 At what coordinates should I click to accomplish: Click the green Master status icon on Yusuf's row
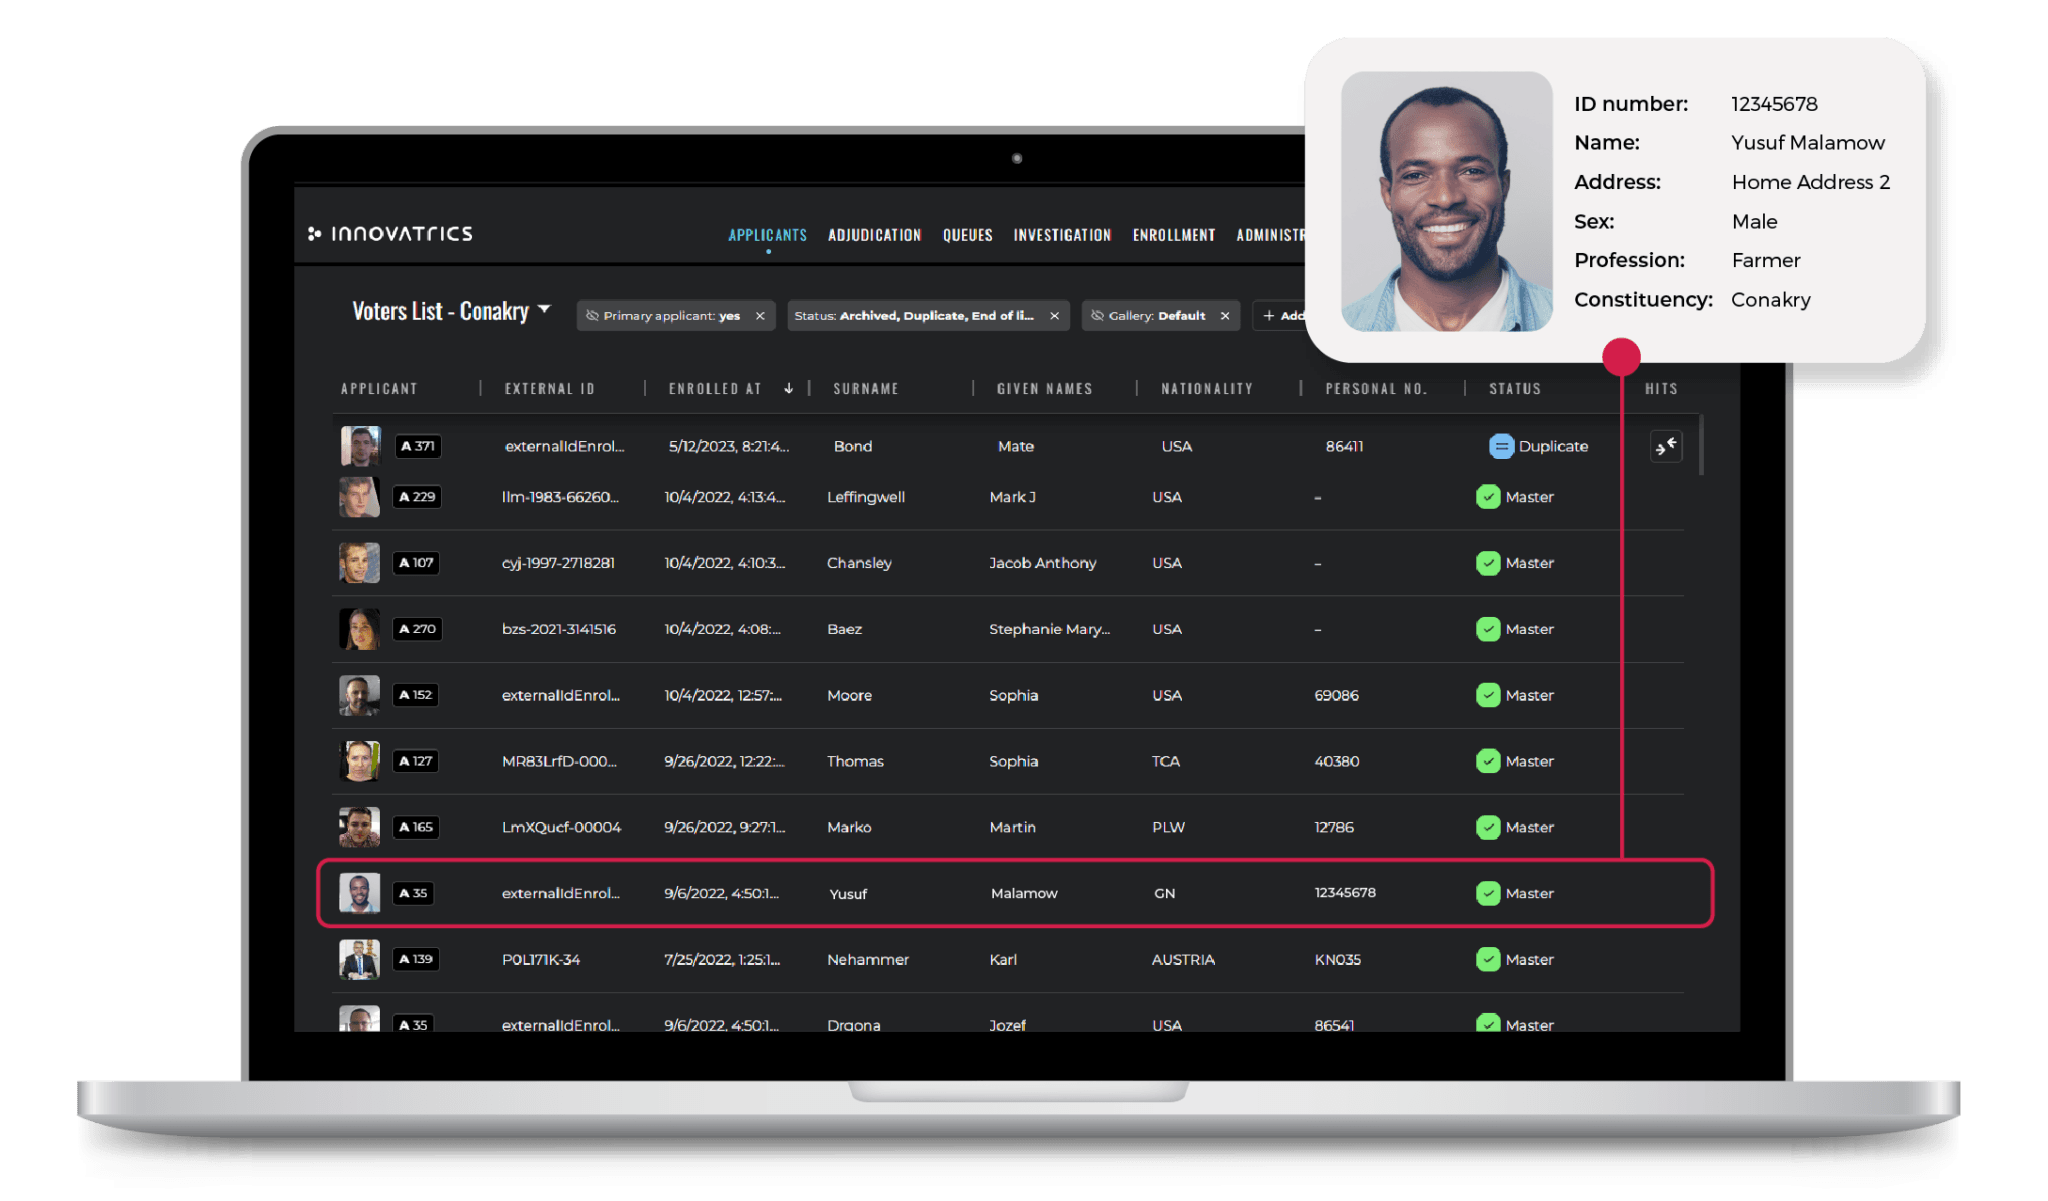point(1489,893)
